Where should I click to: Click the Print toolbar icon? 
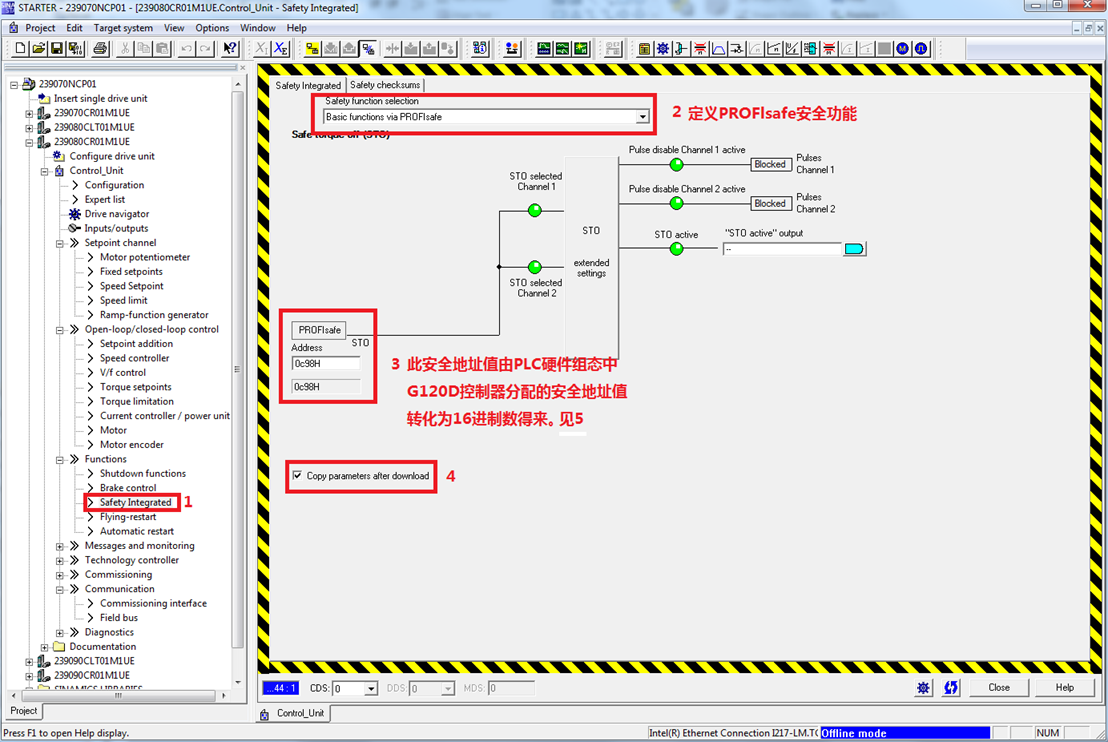pos(100,48)
